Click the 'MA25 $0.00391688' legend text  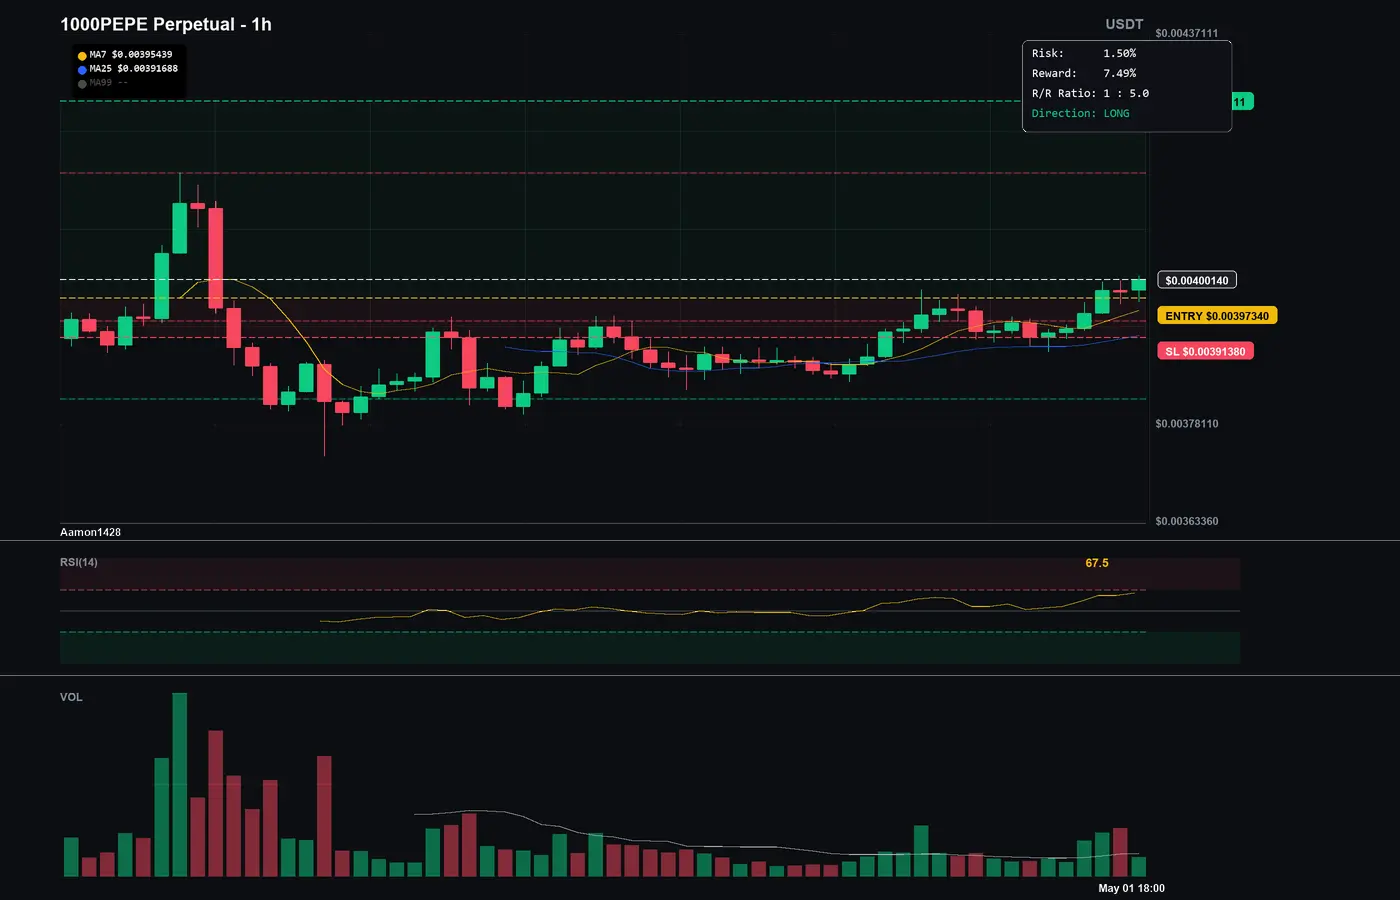click(x=134, y=69)
